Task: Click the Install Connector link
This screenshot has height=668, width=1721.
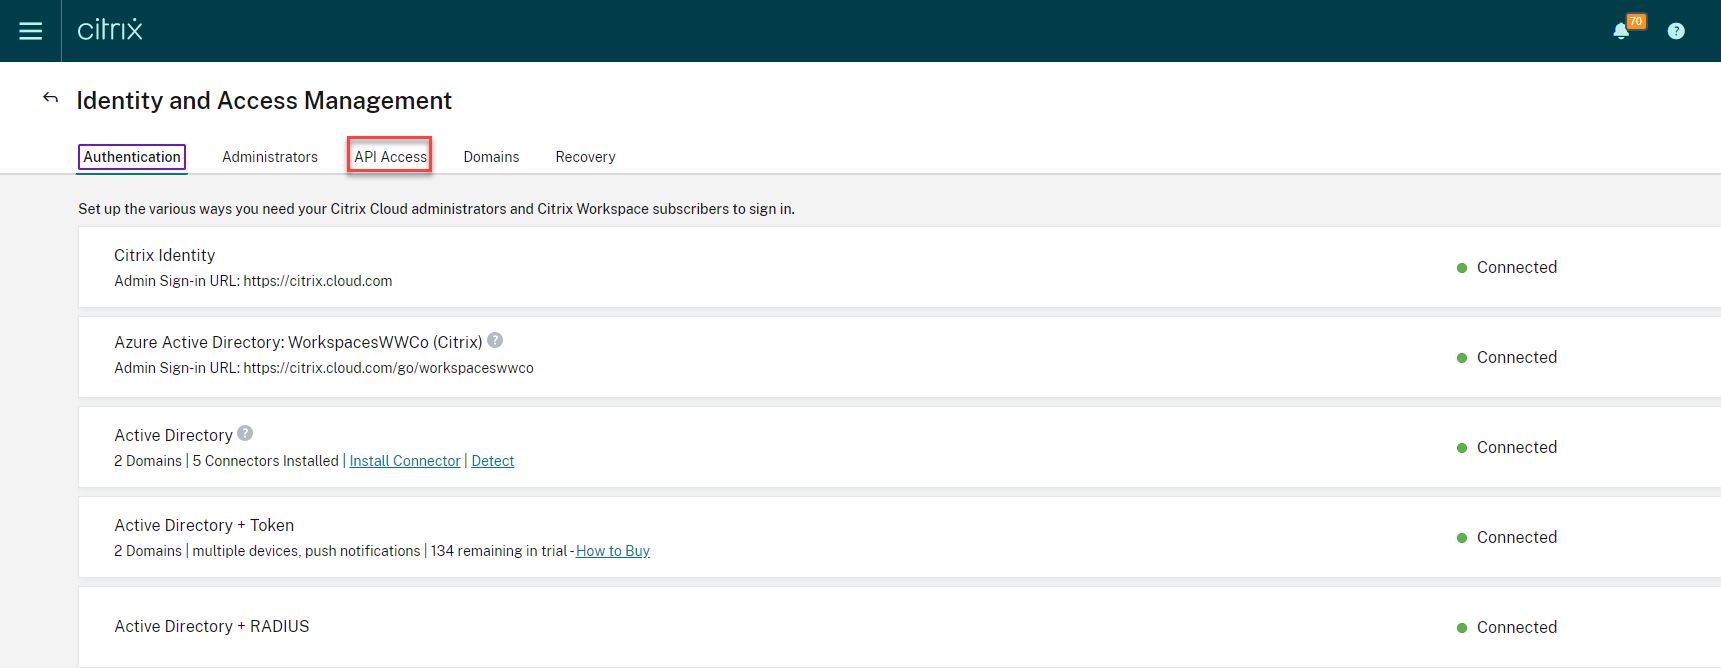Action: 405,461
